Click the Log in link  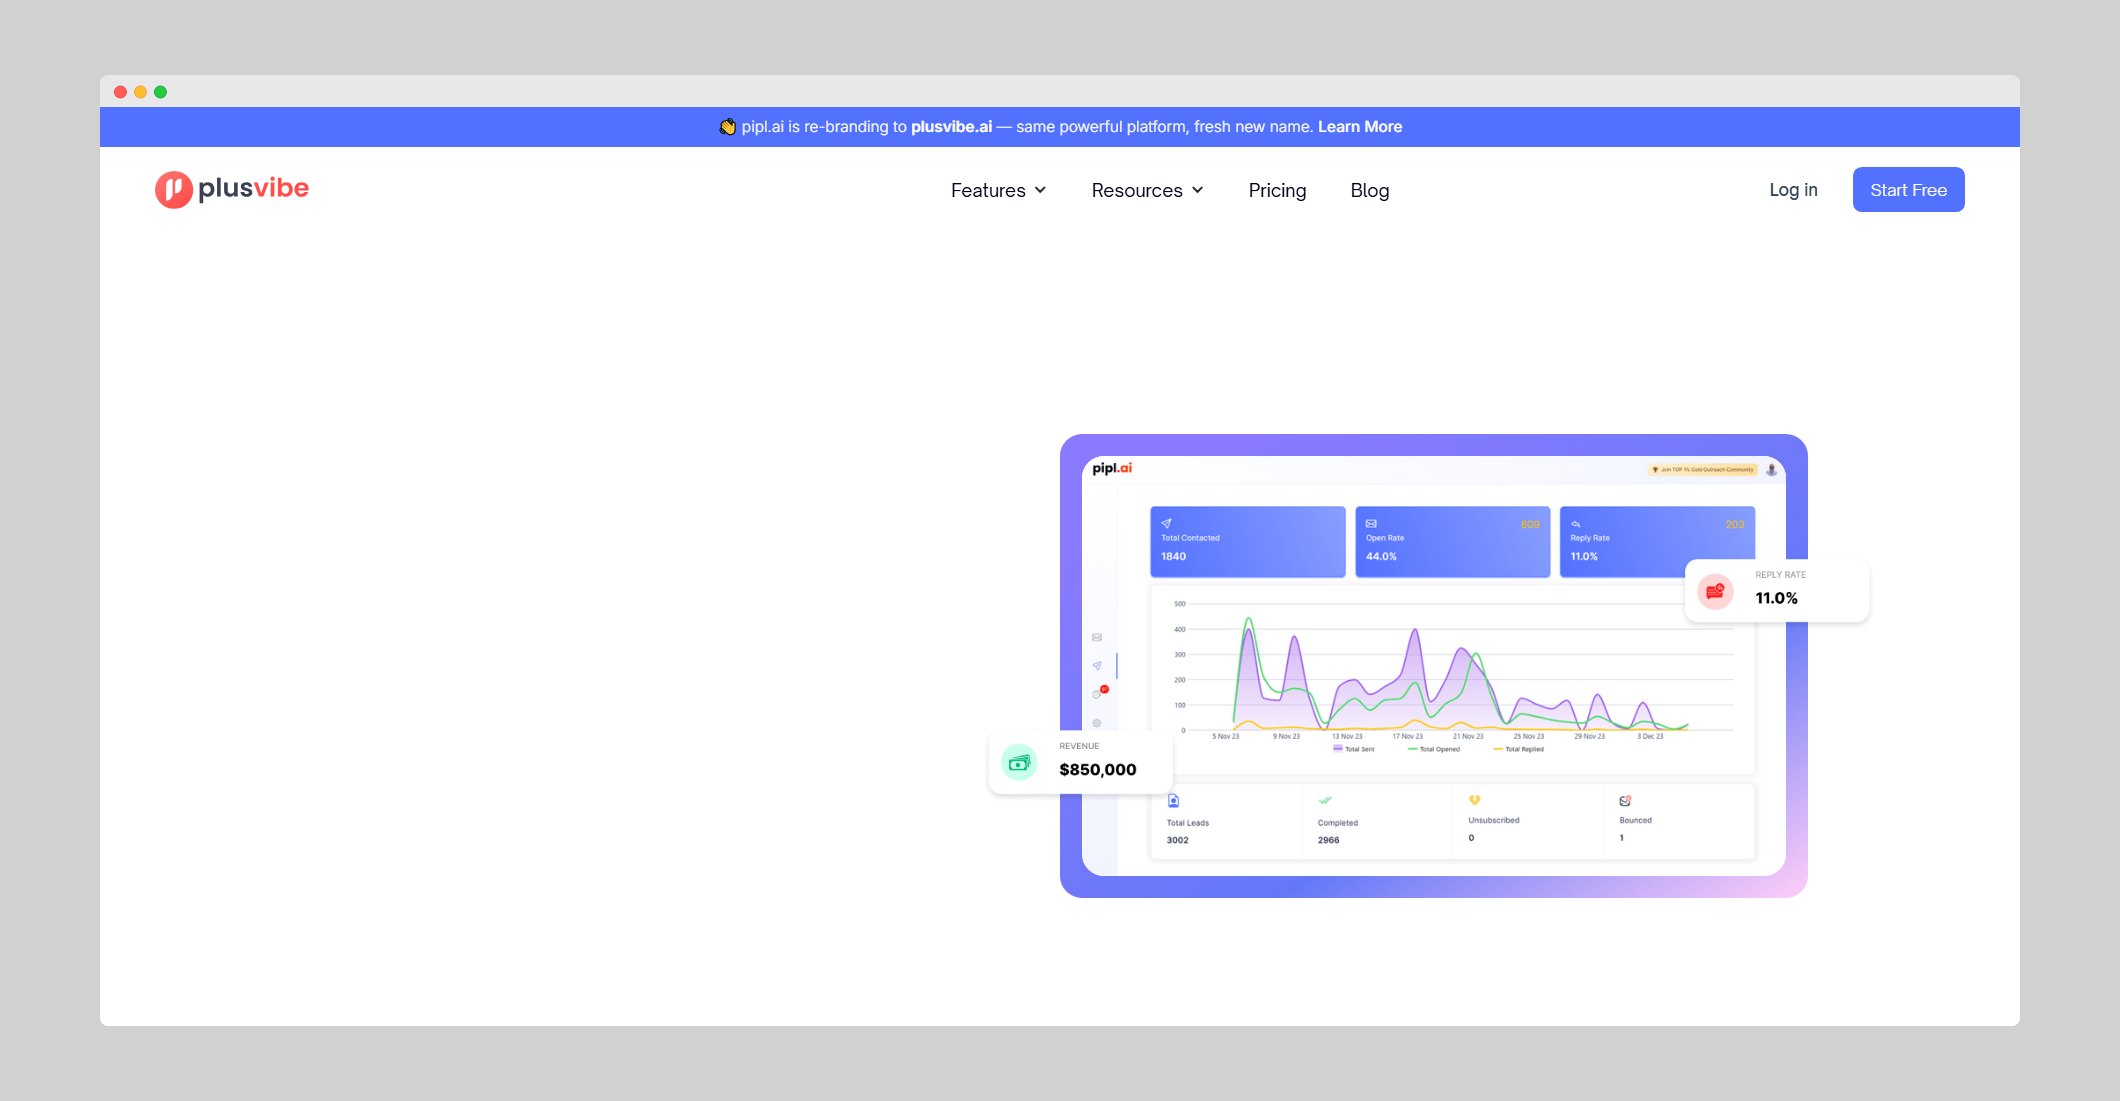1793,190
